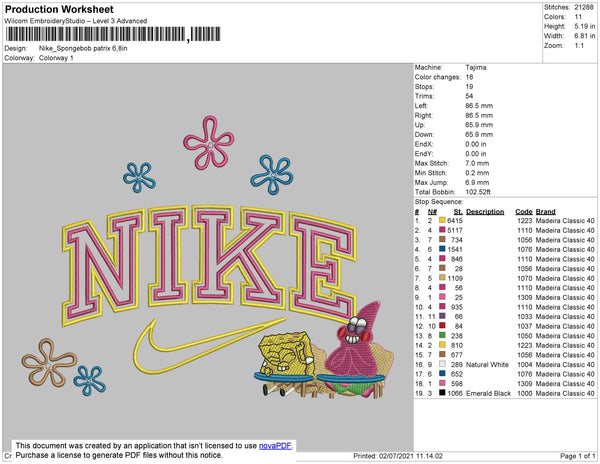Click thread code 1050 in stop 13

pyautogui.click(x=525, y=336)
